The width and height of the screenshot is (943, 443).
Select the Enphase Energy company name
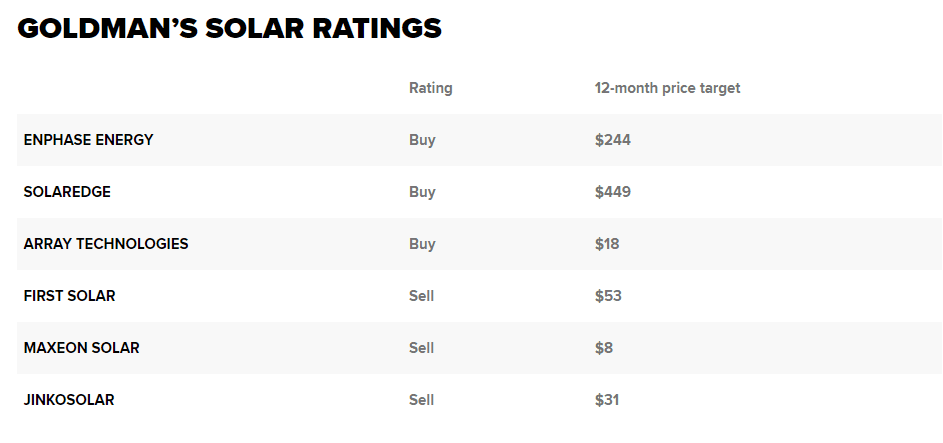tap(88, 140)
